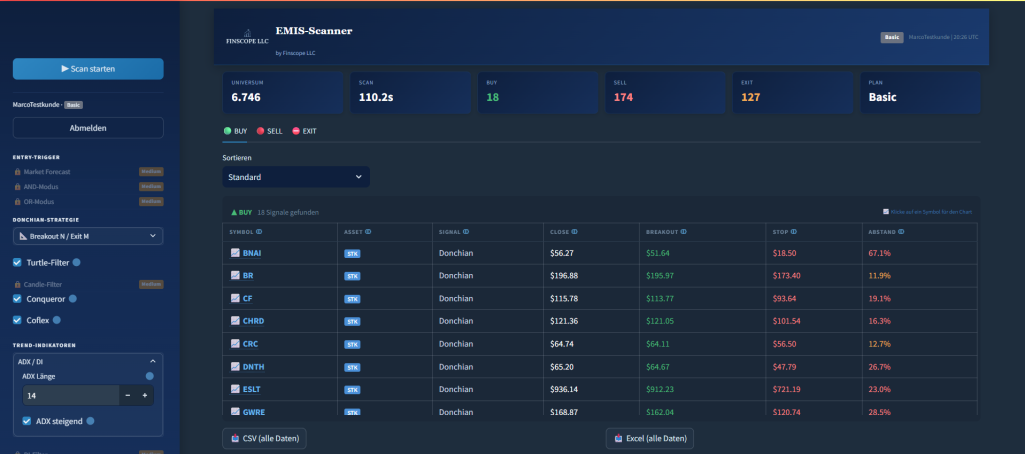Click the info icon next to Conqueror
This screenshot has width=1025, height=454.
click(x=73, y=299)
